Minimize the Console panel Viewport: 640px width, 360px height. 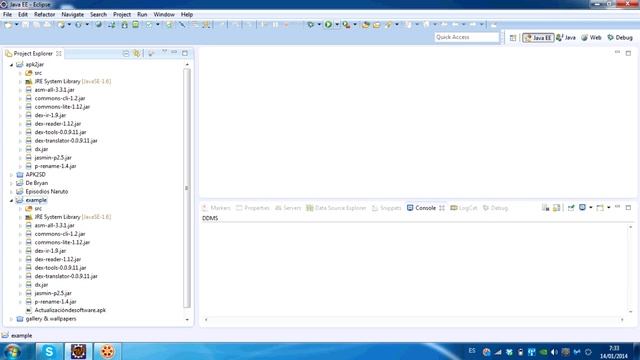[618, 207]
